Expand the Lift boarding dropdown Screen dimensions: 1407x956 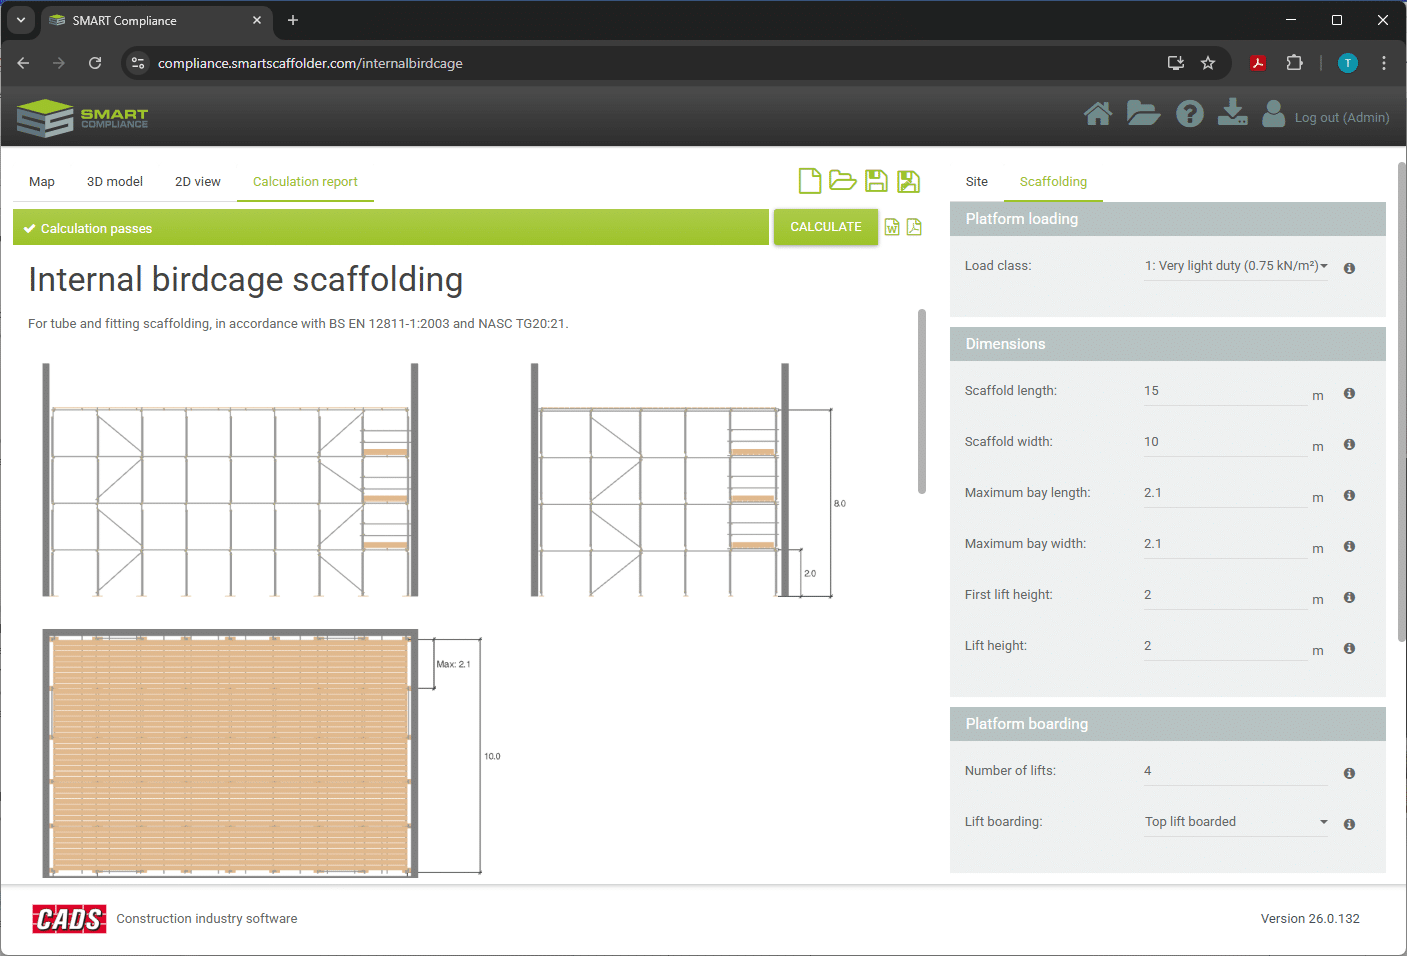pyautogui.click(x=1235, y=822)
